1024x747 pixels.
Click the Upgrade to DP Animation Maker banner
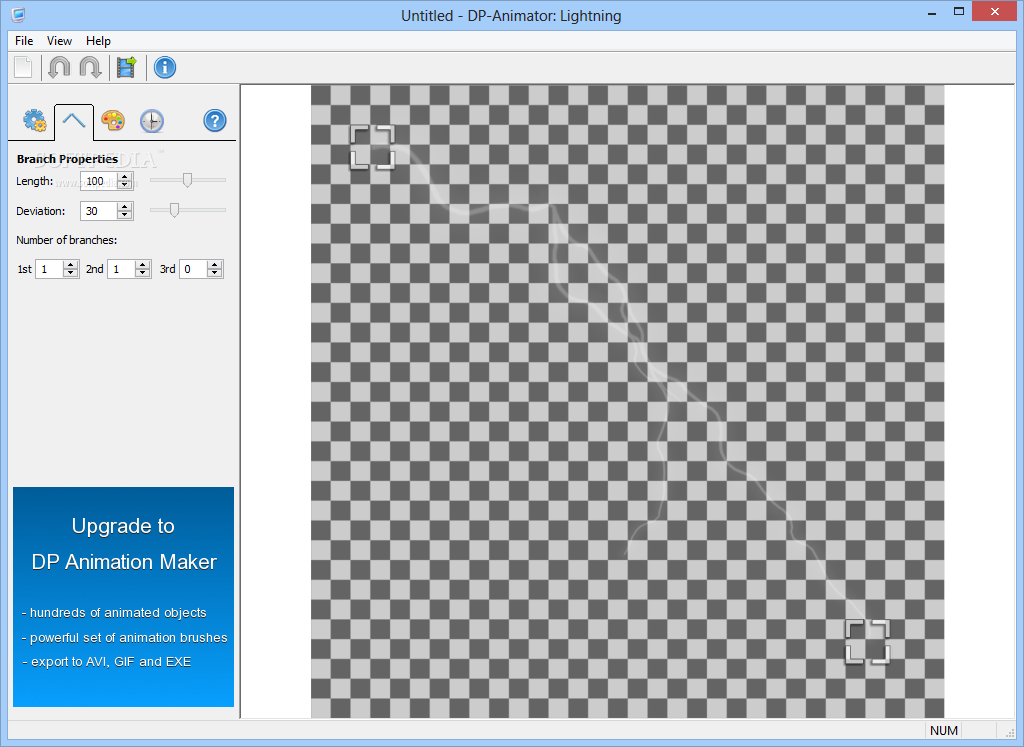point(123,597)
